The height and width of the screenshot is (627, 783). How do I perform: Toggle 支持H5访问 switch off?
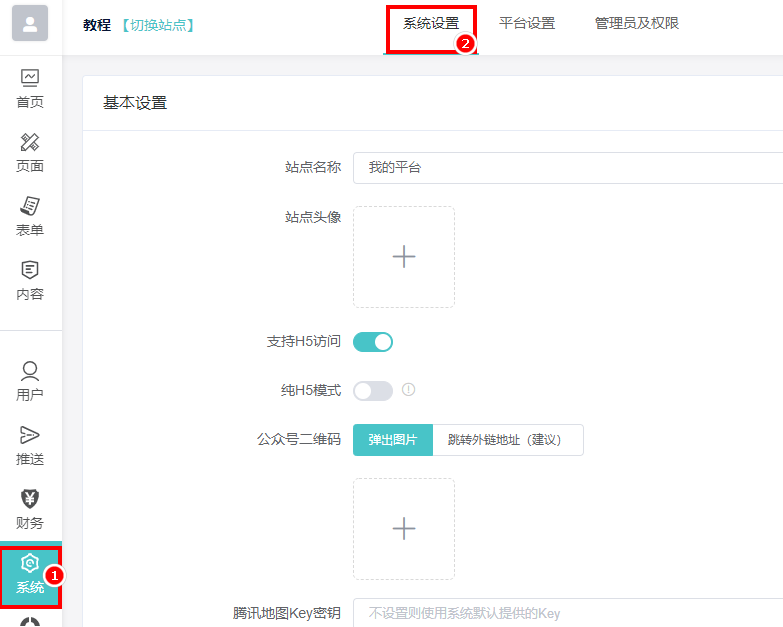[373, 342]
